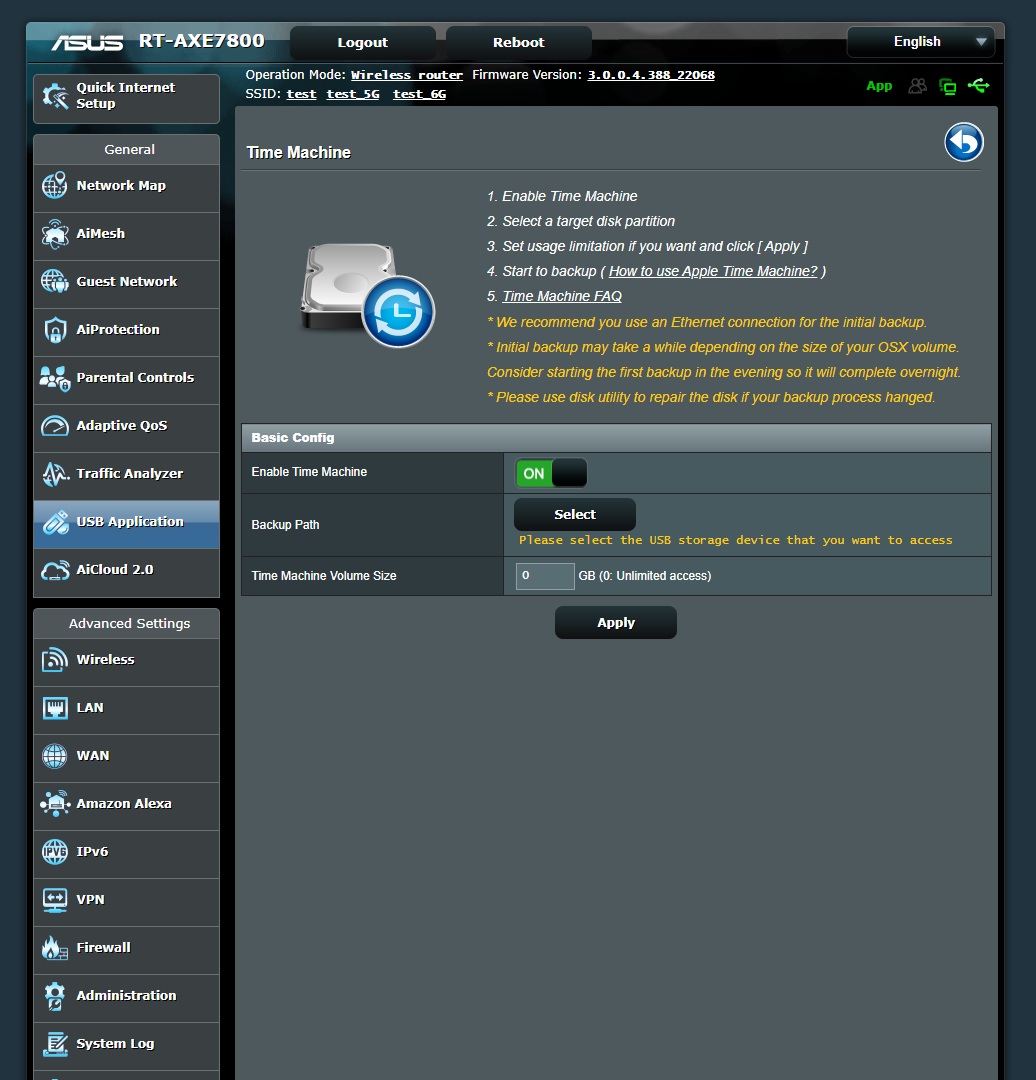Click the test SSID link
The width and height of the screenshot is (1036, 1080).
[x=302, y=94]
